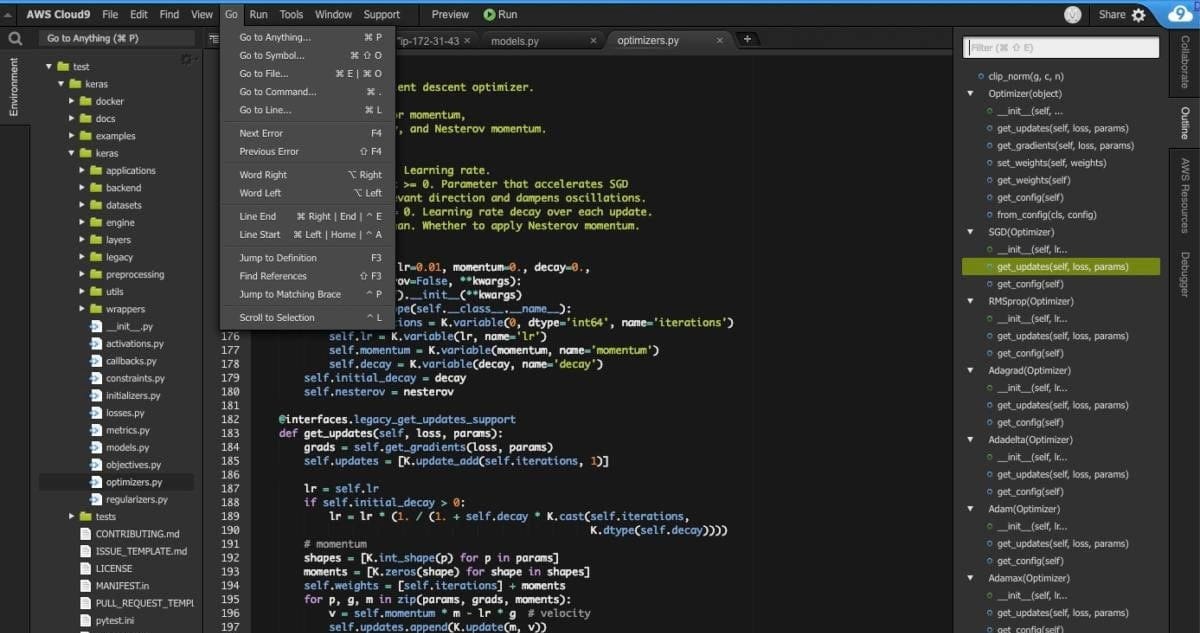Viewport: 1200px width, 633px height.
Task: Collapse SGD(Optimizer) outline node
Action: coord(970,232)
